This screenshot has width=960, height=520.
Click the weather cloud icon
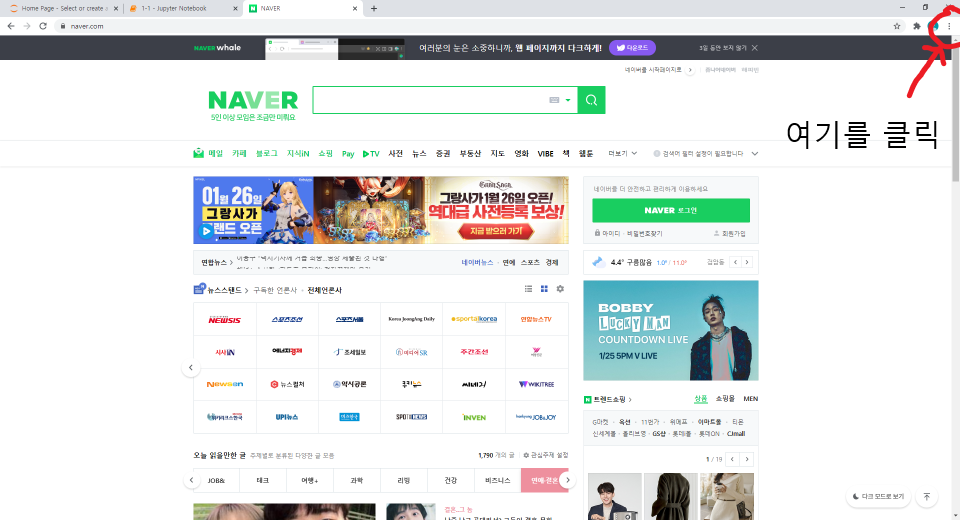coord(599,262)
